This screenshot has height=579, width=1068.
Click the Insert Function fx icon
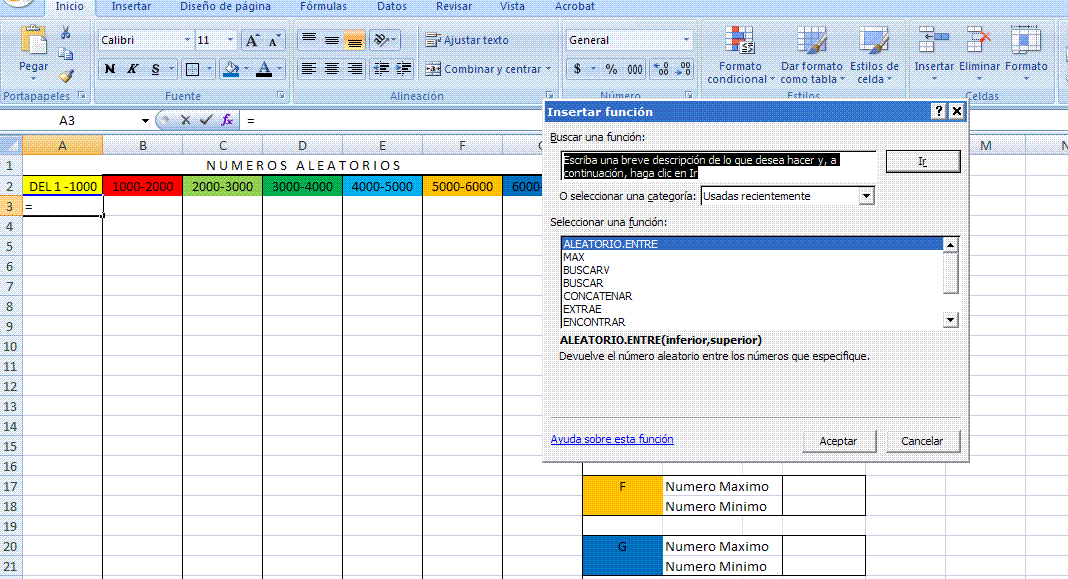[x=227, y=120]
